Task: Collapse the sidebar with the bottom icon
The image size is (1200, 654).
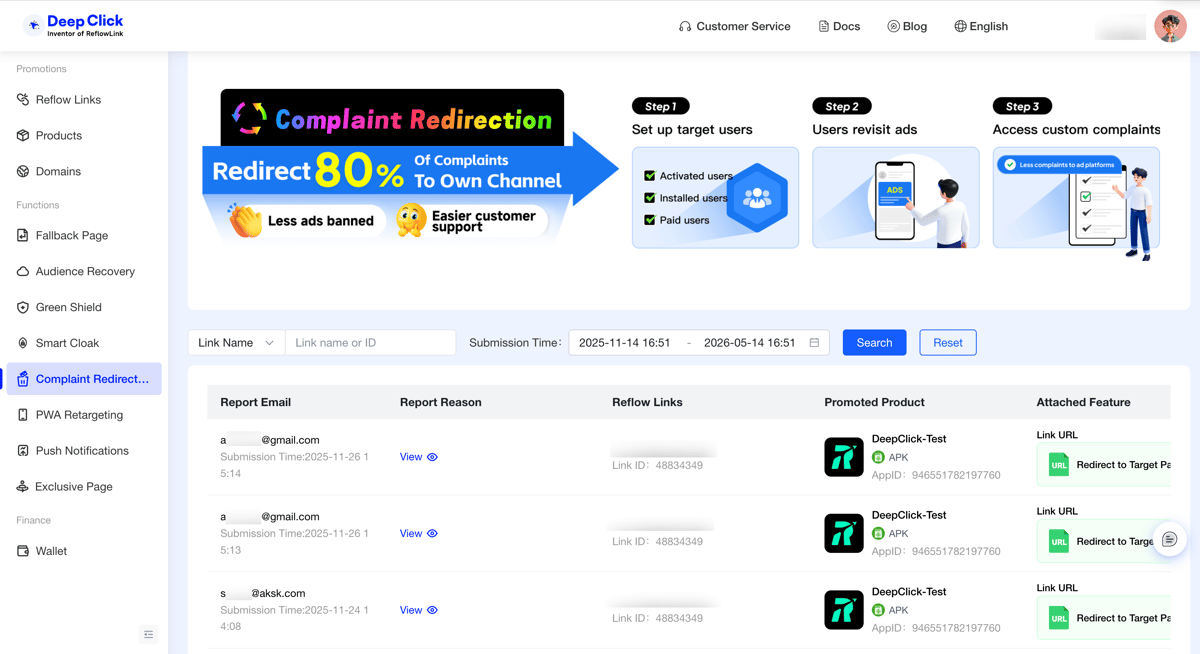Action: [x=149, y=634]
